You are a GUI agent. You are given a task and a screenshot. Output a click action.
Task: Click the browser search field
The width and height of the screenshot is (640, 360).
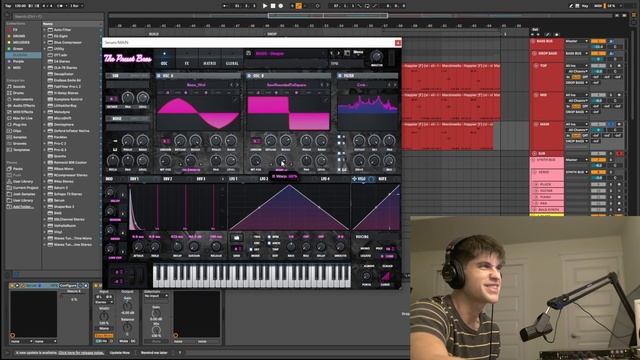(57, 16)
